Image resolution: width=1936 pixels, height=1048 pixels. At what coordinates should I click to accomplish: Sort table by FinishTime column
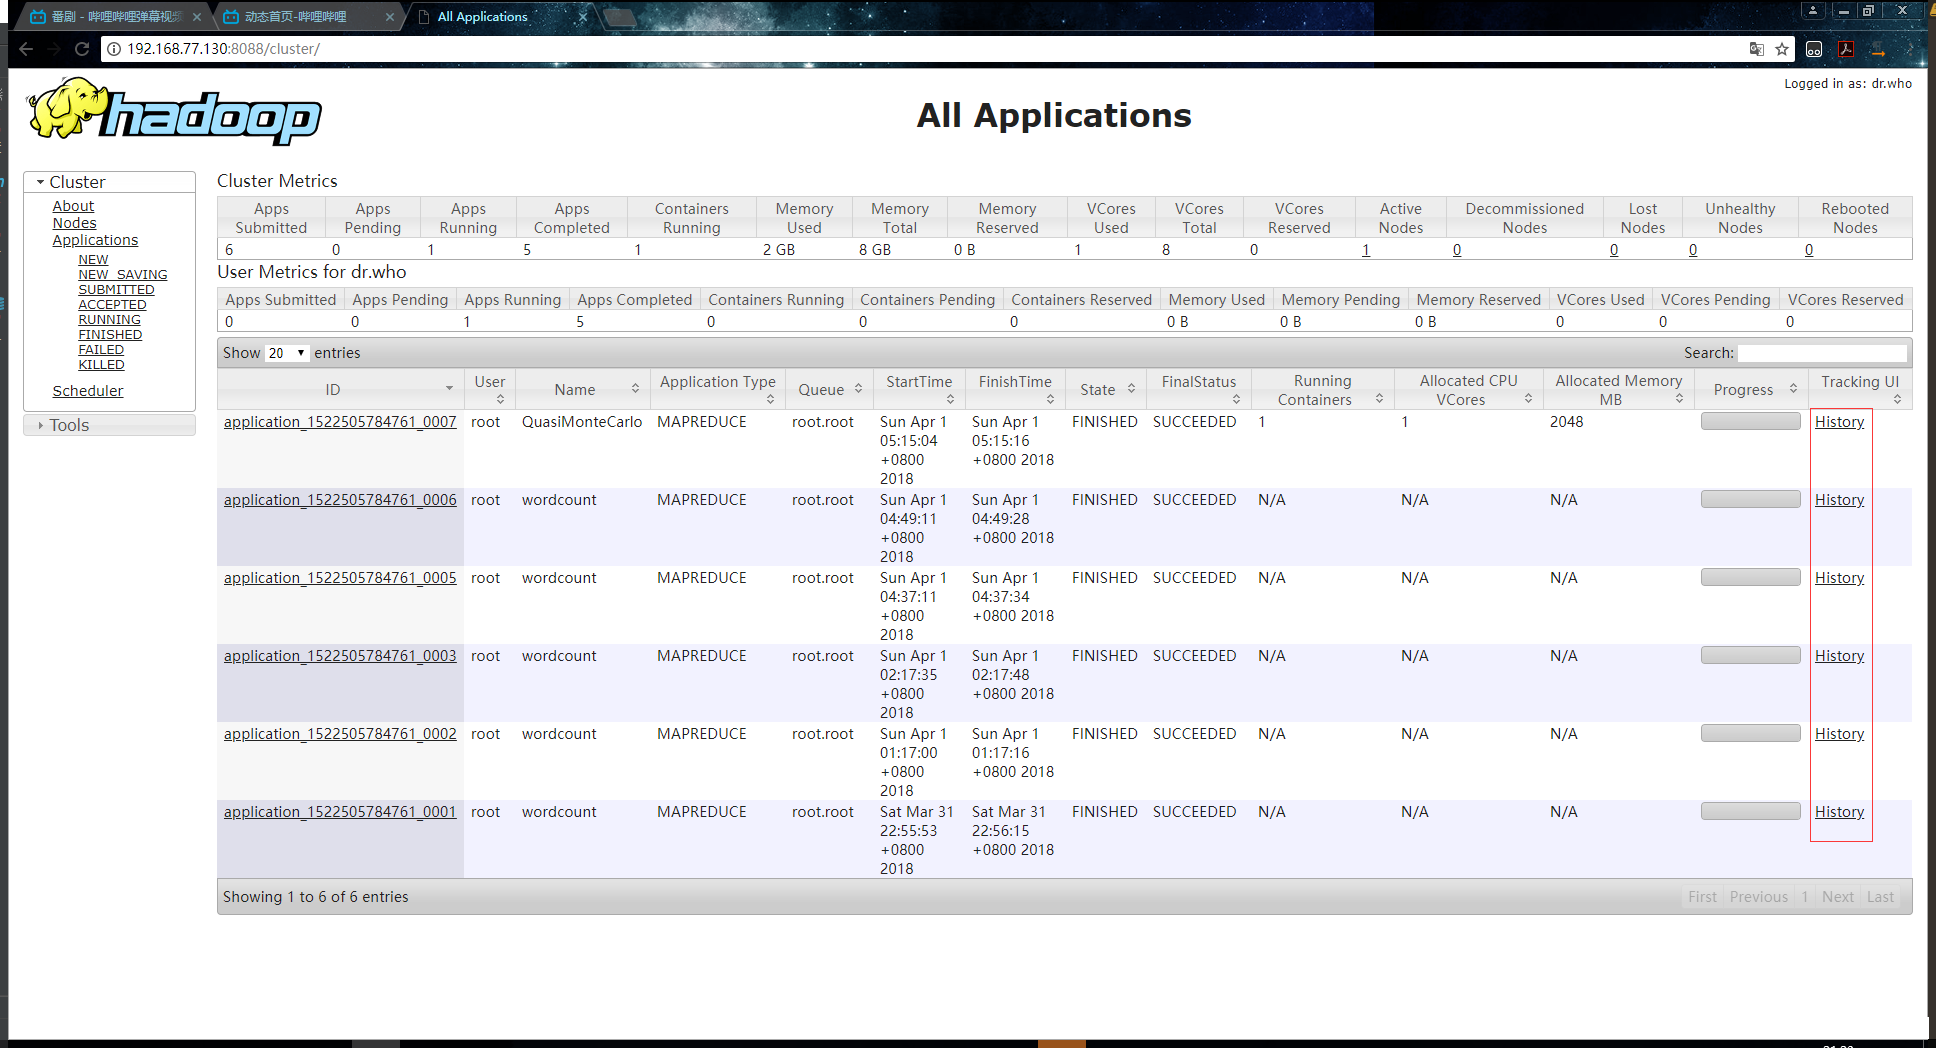[x=1050, y=399]
